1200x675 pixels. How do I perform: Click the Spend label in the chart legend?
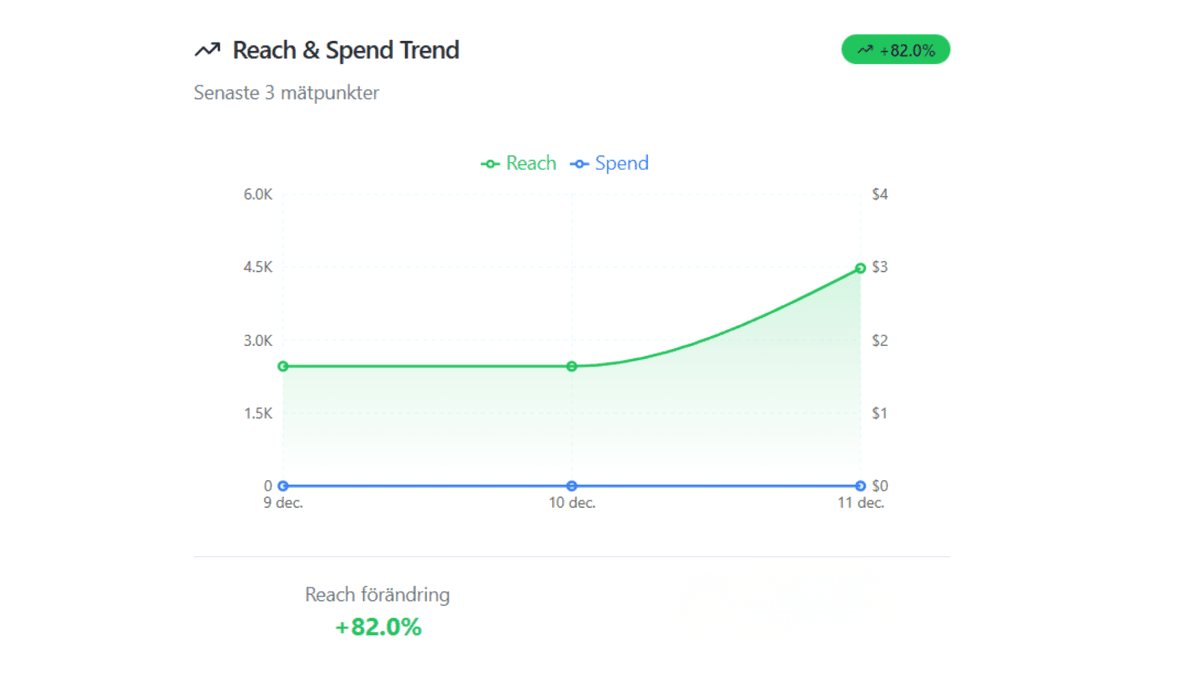[x=621, y=163]
